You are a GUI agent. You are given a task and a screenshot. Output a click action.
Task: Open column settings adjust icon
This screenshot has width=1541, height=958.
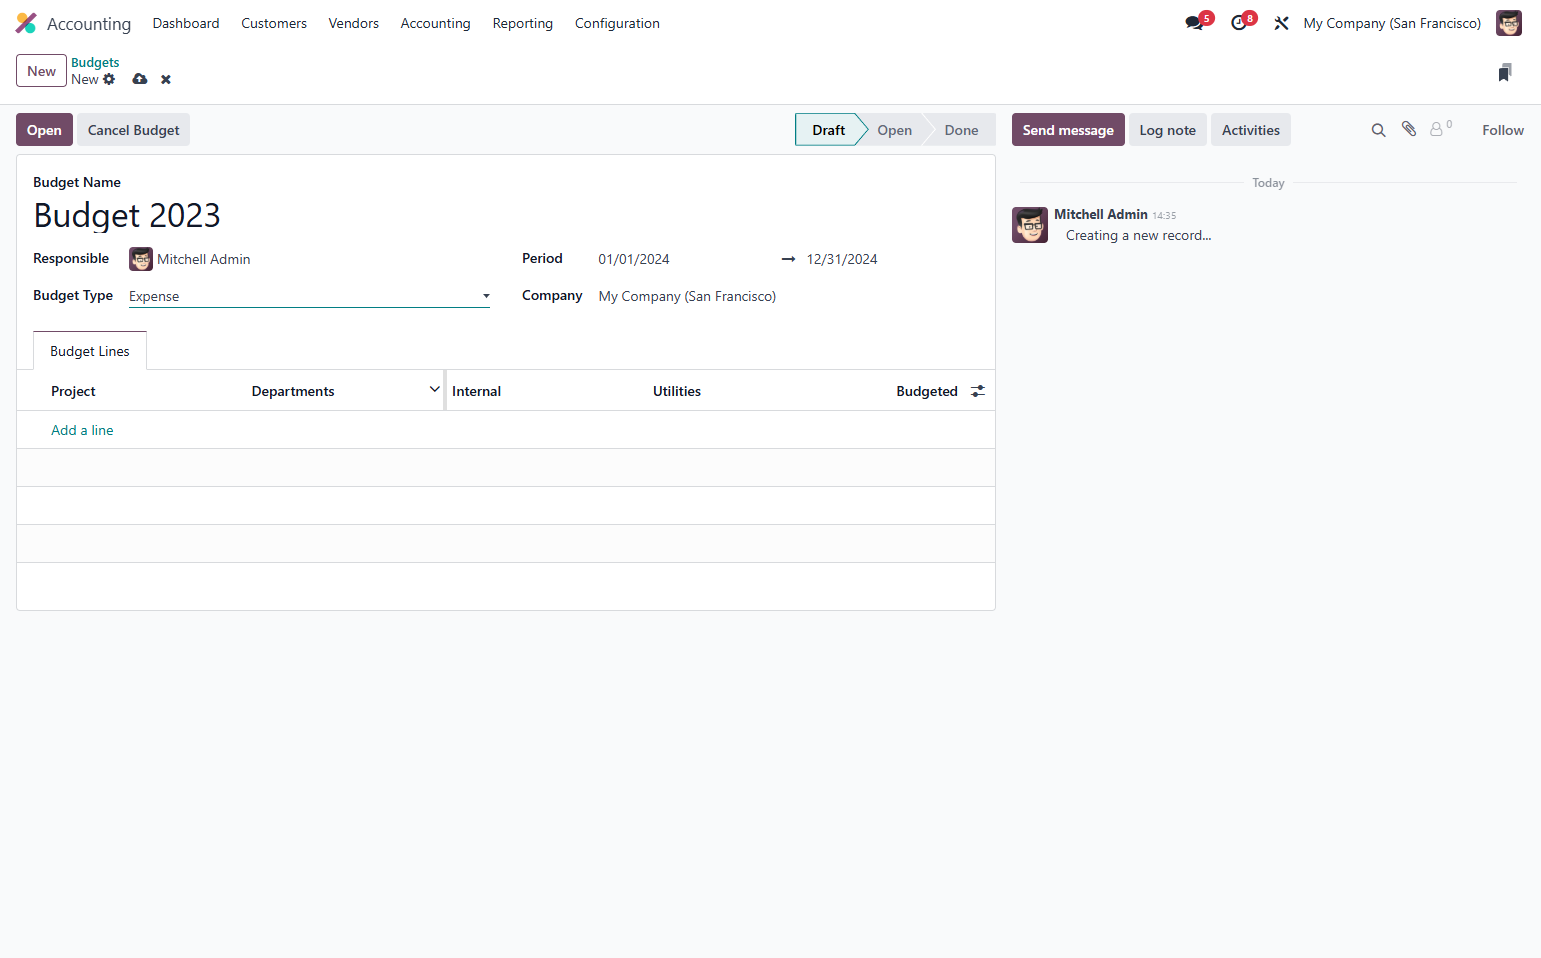click(x=978, y=391)
